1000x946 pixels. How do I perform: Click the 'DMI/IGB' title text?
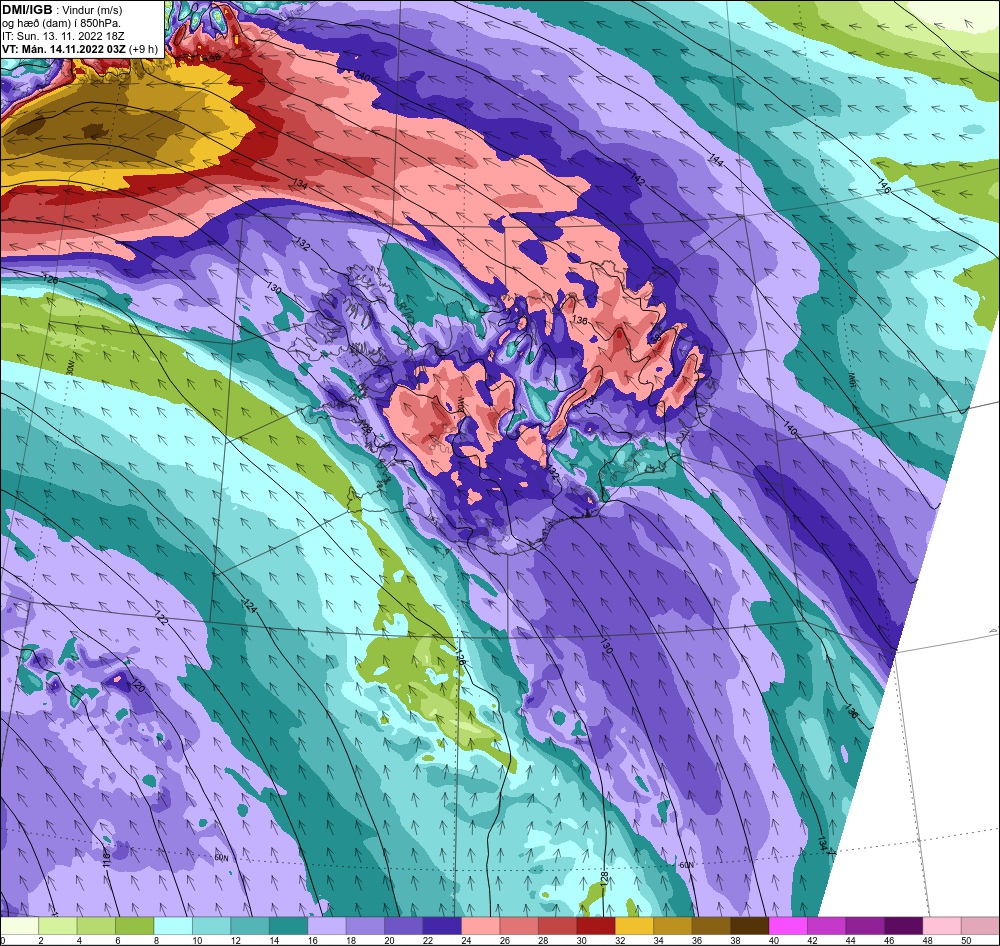(x=27, y=10)
